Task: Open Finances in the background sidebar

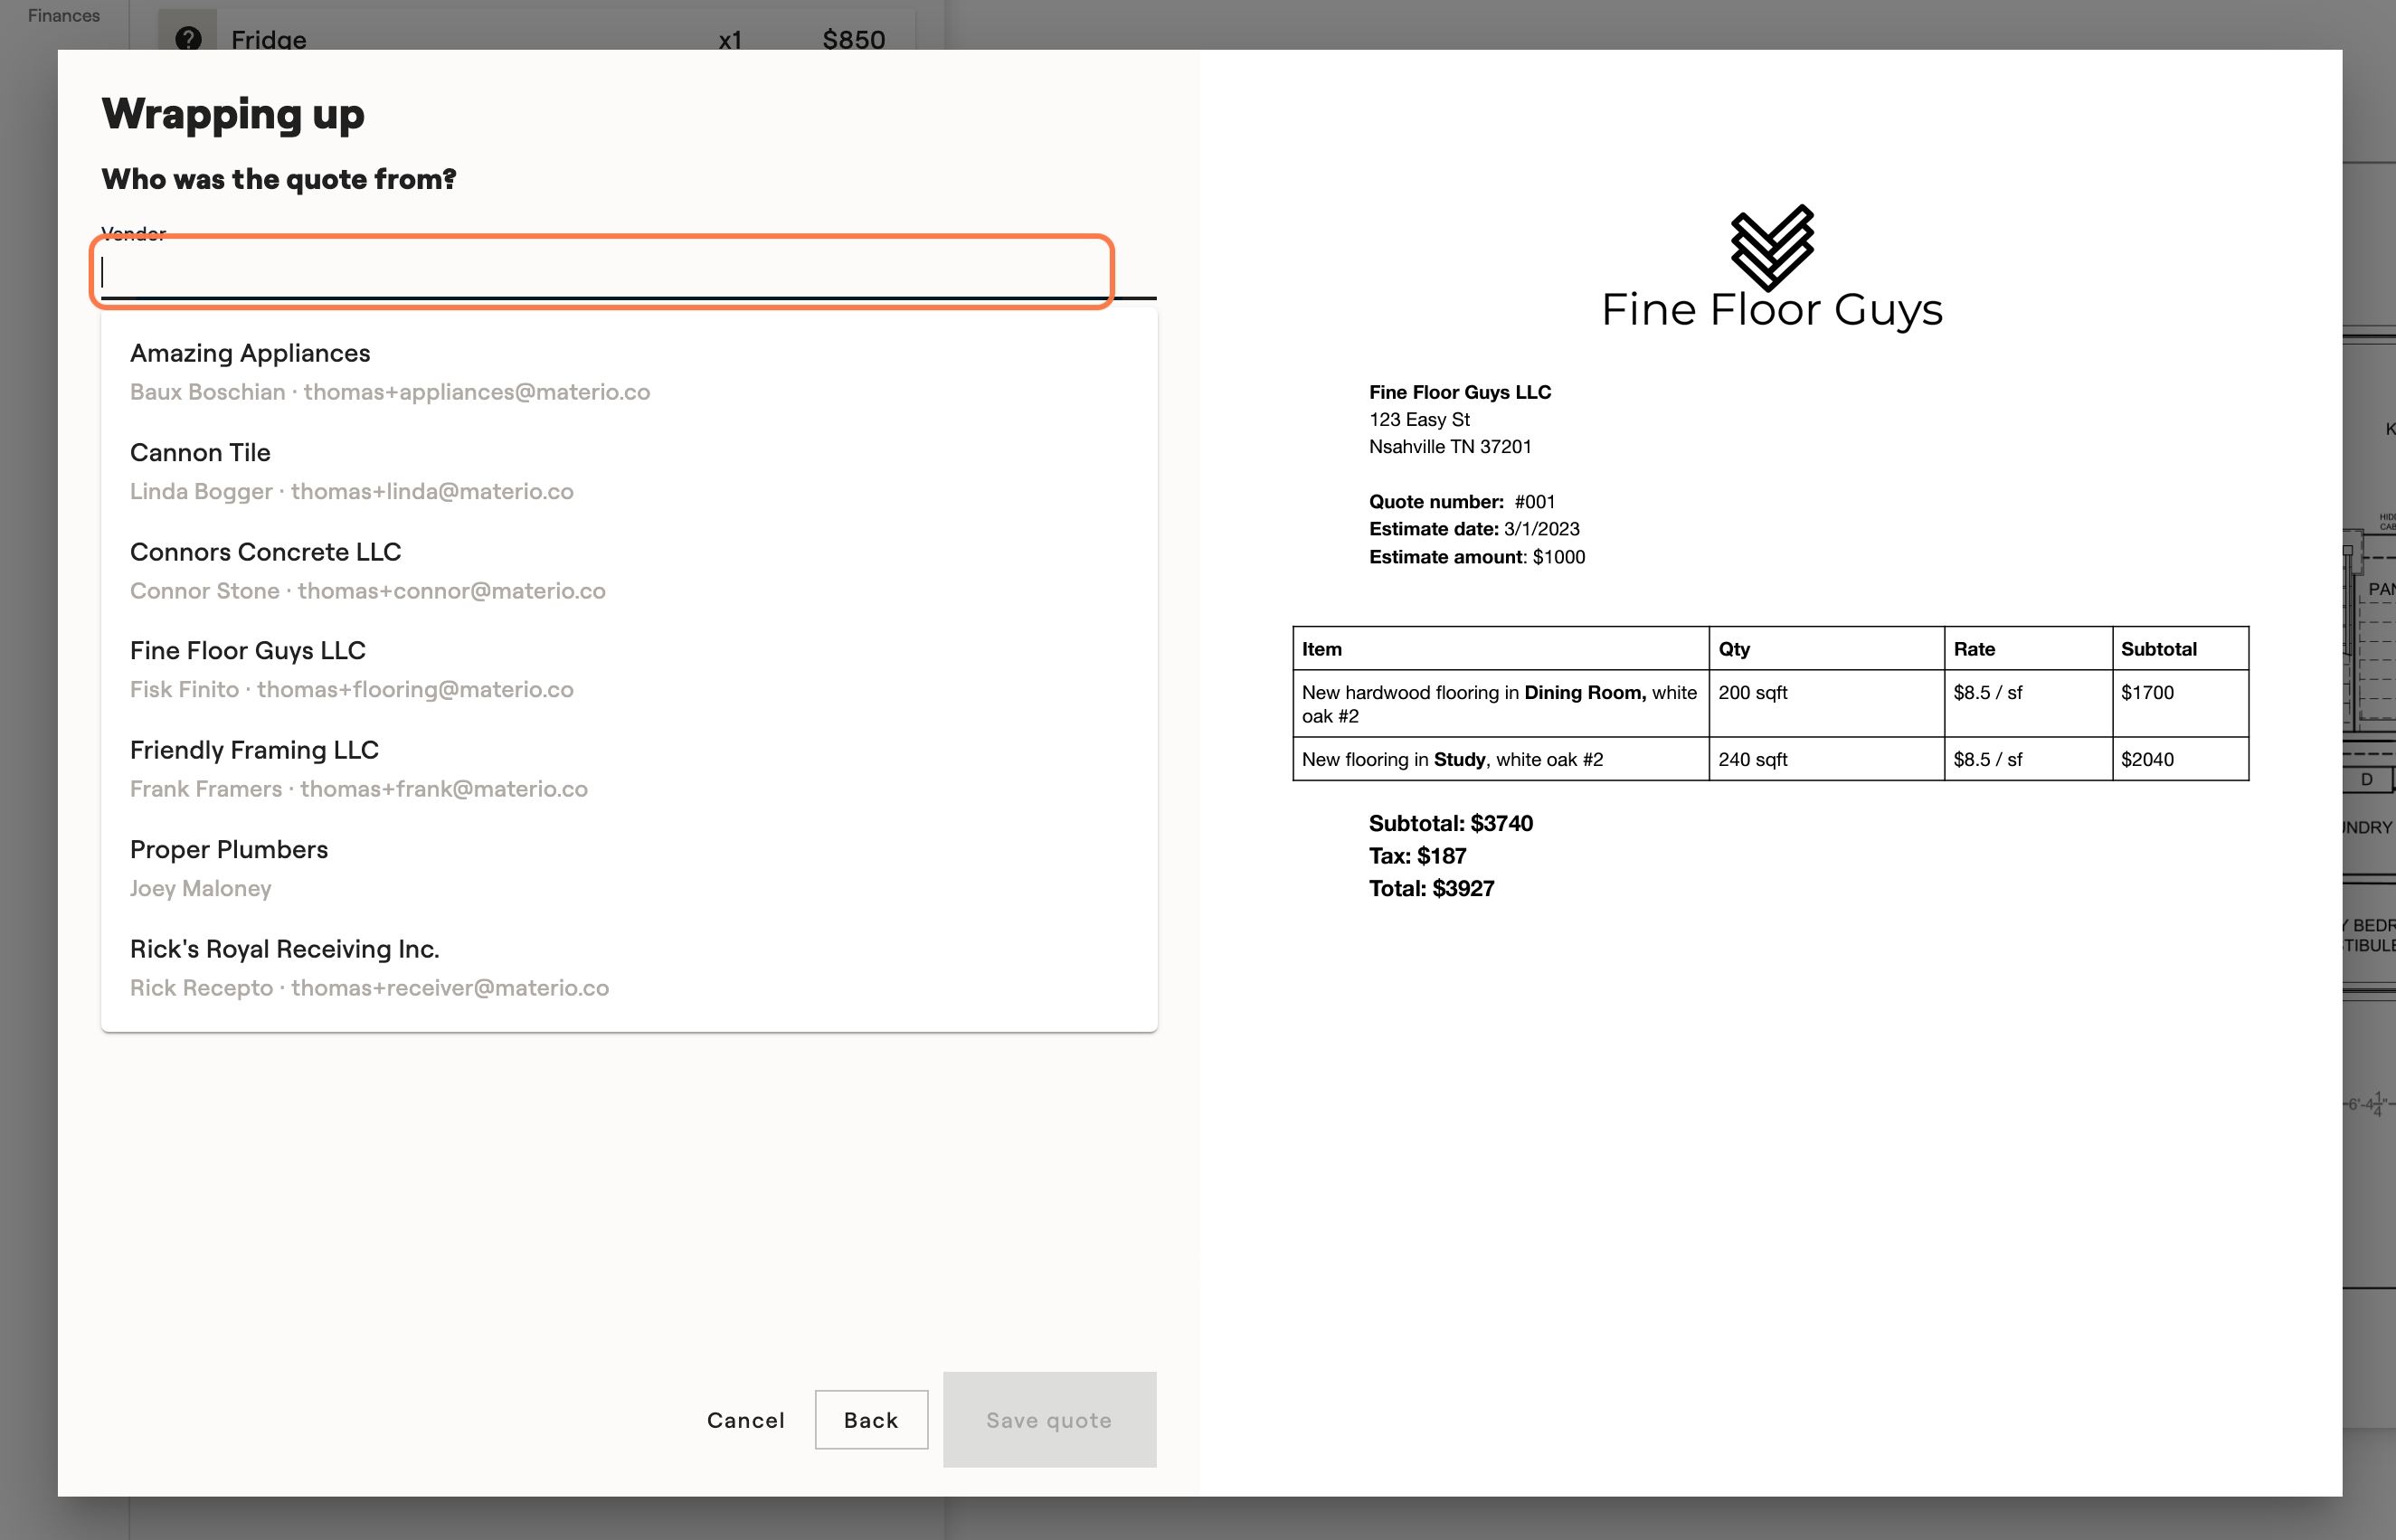Action: 64,15
